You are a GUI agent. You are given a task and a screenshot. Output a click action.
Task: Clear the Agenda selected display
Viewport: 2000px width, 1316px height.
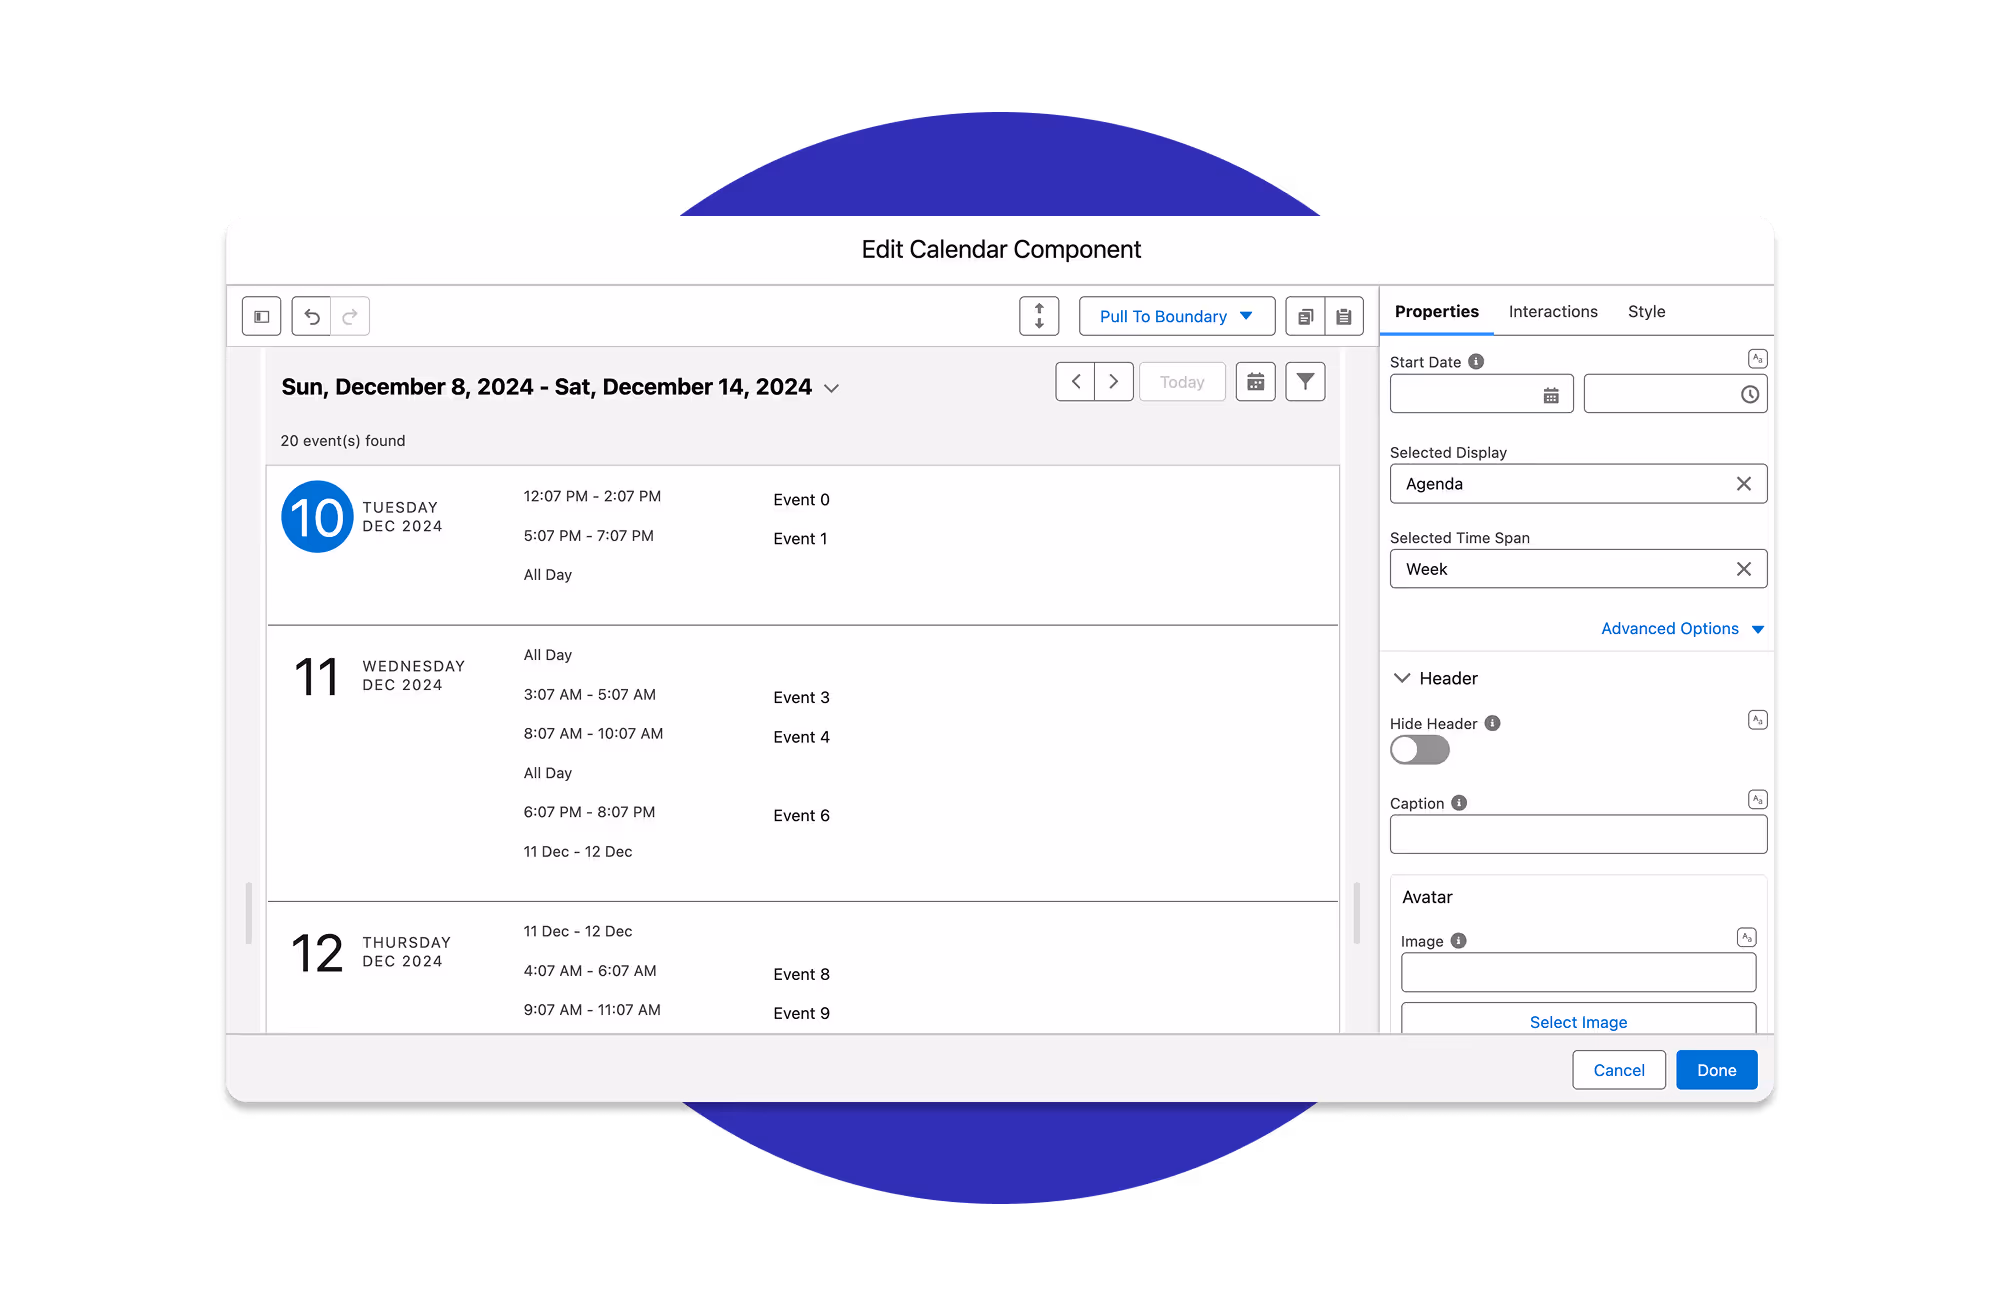pyautogui.click(x=1743, y=484)
